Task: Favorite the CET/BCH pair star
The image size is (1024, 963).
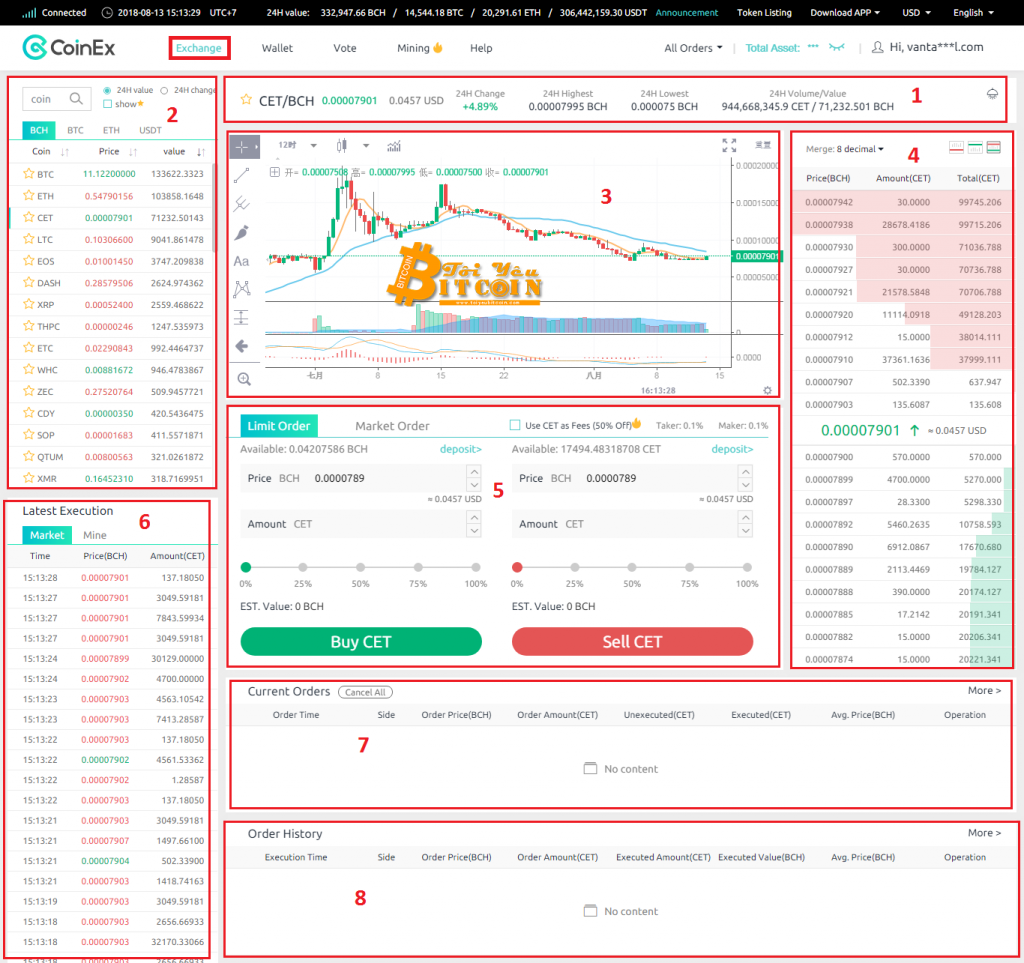Action: pos(246,100)
